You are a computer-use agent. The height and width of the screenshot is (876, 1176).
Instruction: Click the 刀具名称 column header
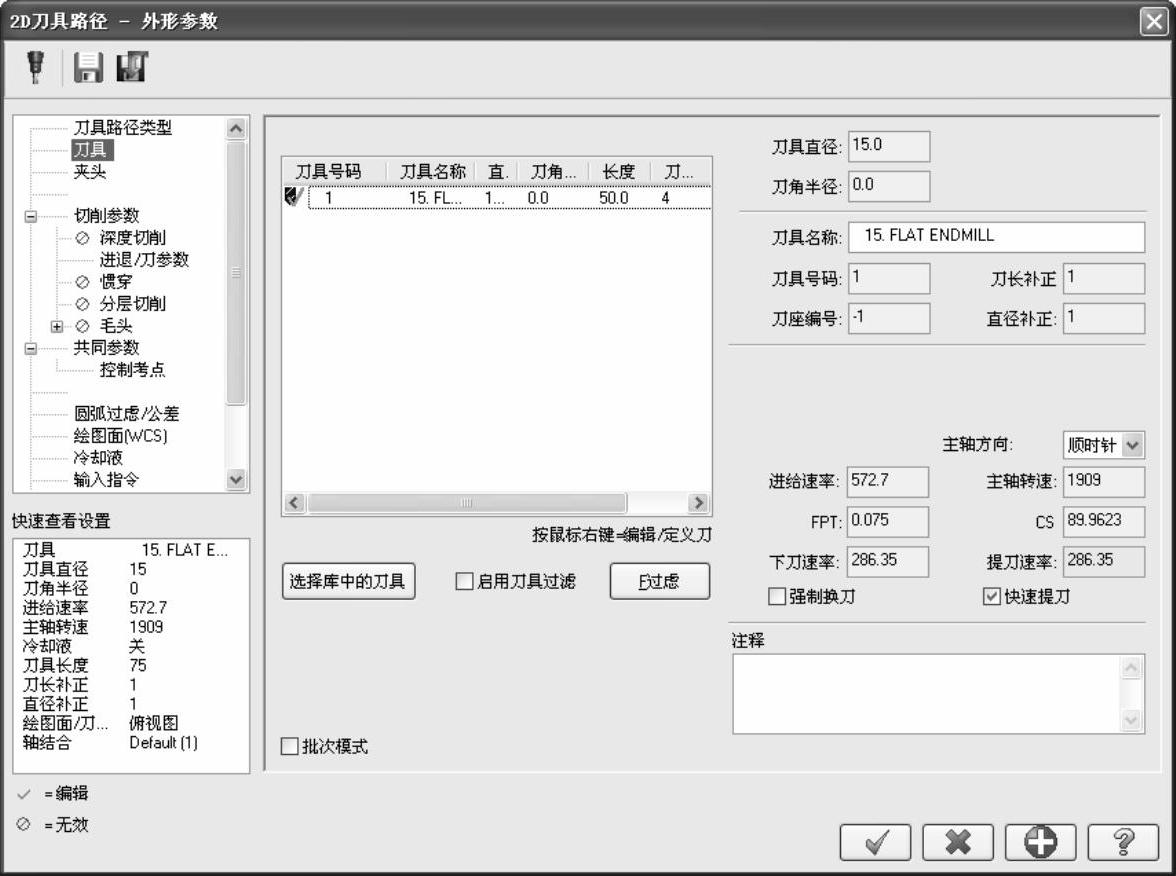[432, 172]
